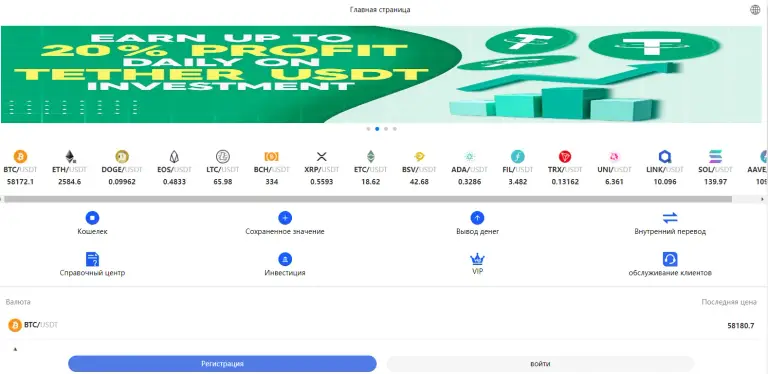The image size is (768, 374).
Task: Select the SOL/USDT Solana icon
Action: [716, 157]
